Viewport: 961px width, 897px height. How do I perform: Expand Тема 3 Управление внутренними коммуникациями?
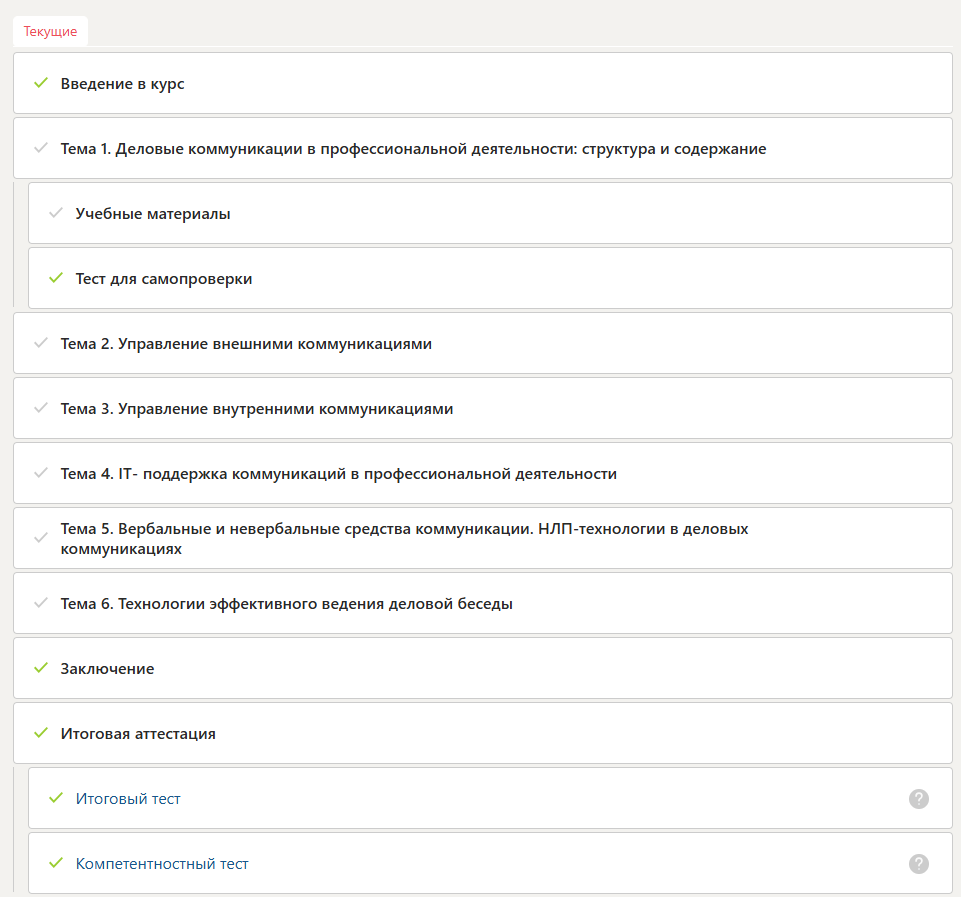[x=257, y=409]
